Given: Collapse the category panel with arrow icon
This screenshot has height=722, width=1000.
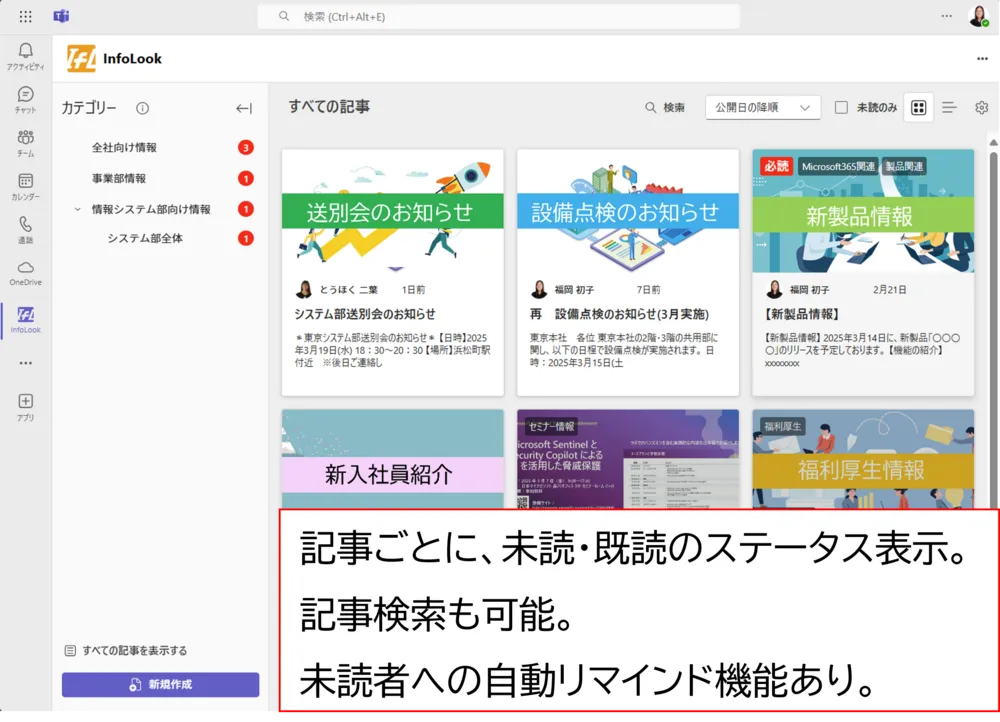Looking at the screenshot, I should 243,108.
